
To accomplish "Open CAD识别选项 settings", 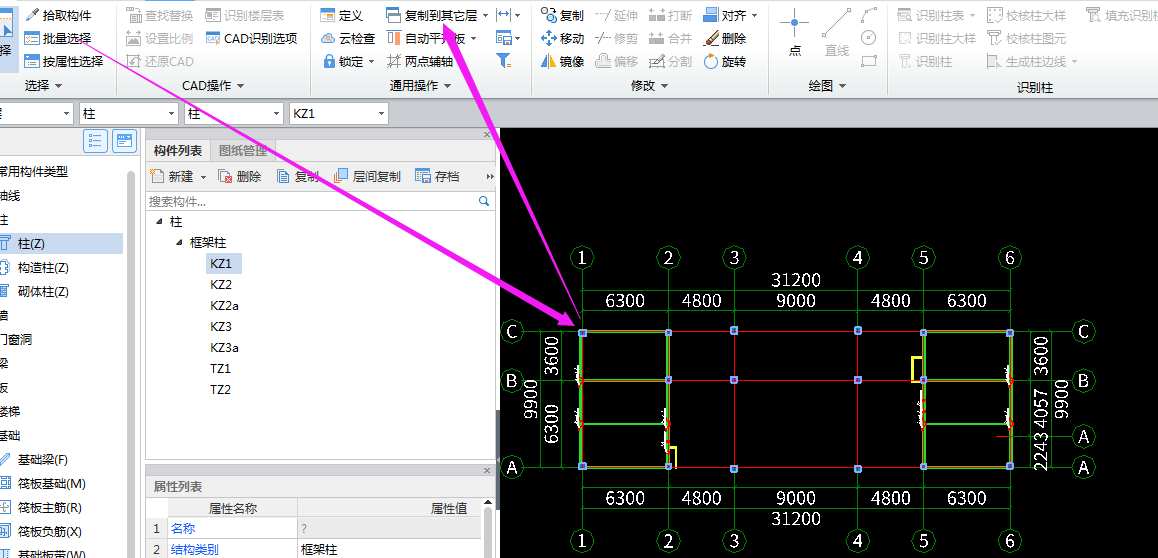I will click(x=251, y=38).
